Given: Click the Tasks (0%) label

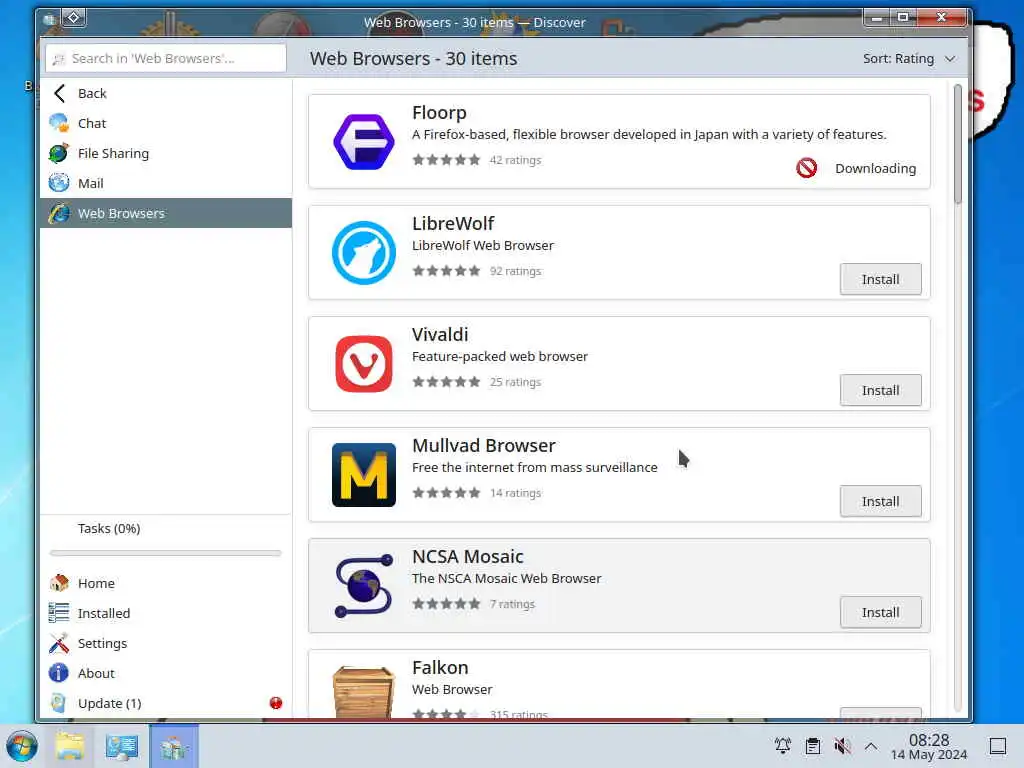Looking at the screenshot, I should [x=109, y=528].
